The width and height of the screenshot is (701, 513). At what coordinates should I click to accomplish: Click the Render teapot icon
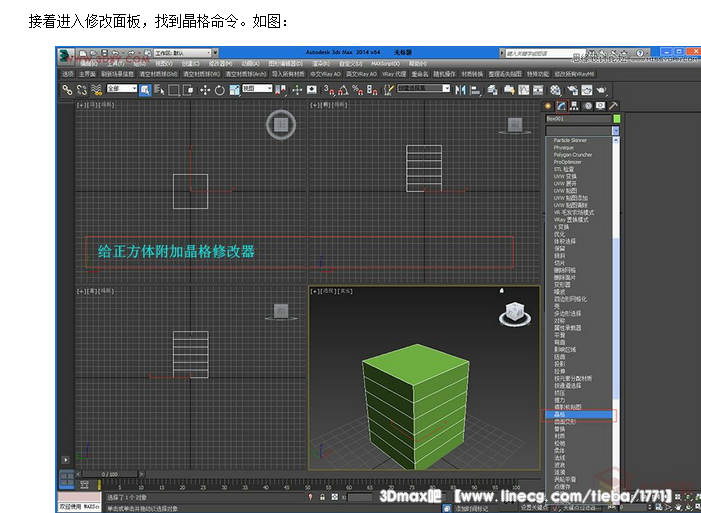[602, 90]
